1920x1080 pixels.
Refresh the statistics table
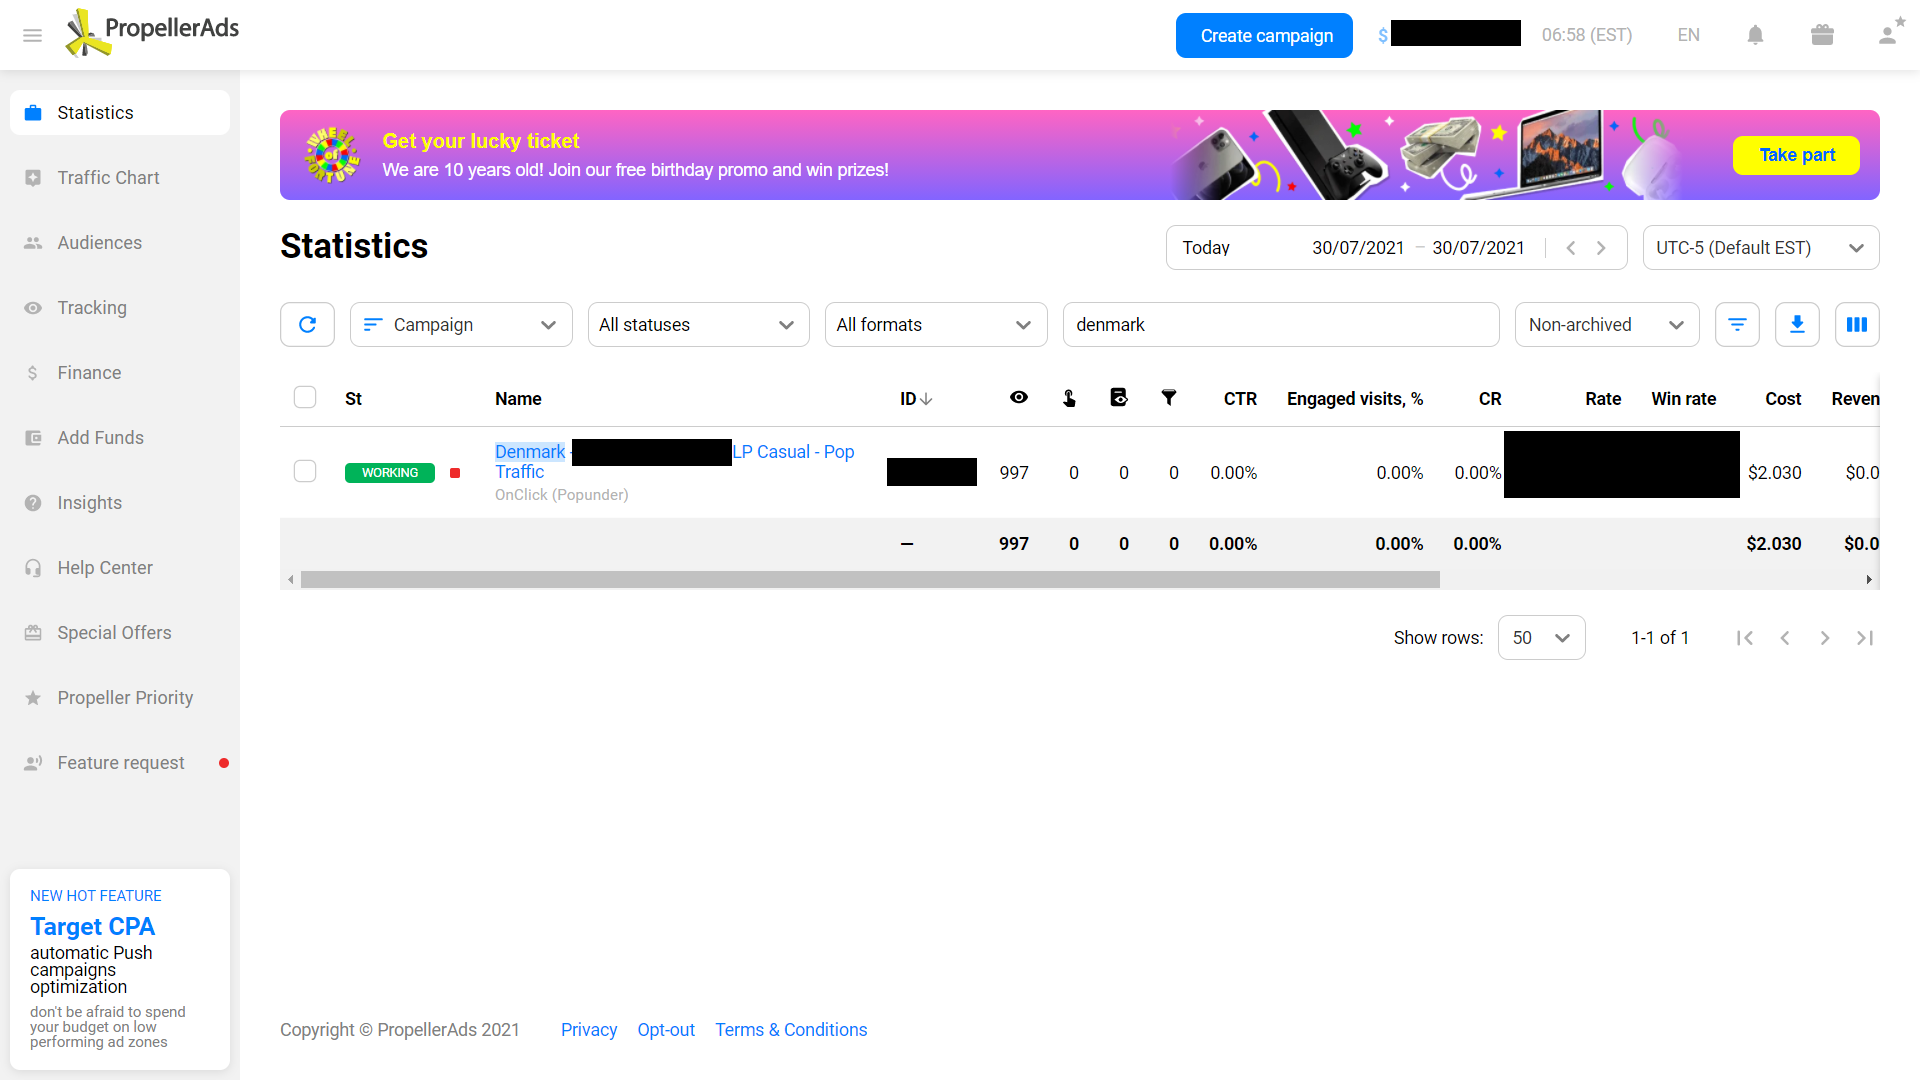[307, 325]
